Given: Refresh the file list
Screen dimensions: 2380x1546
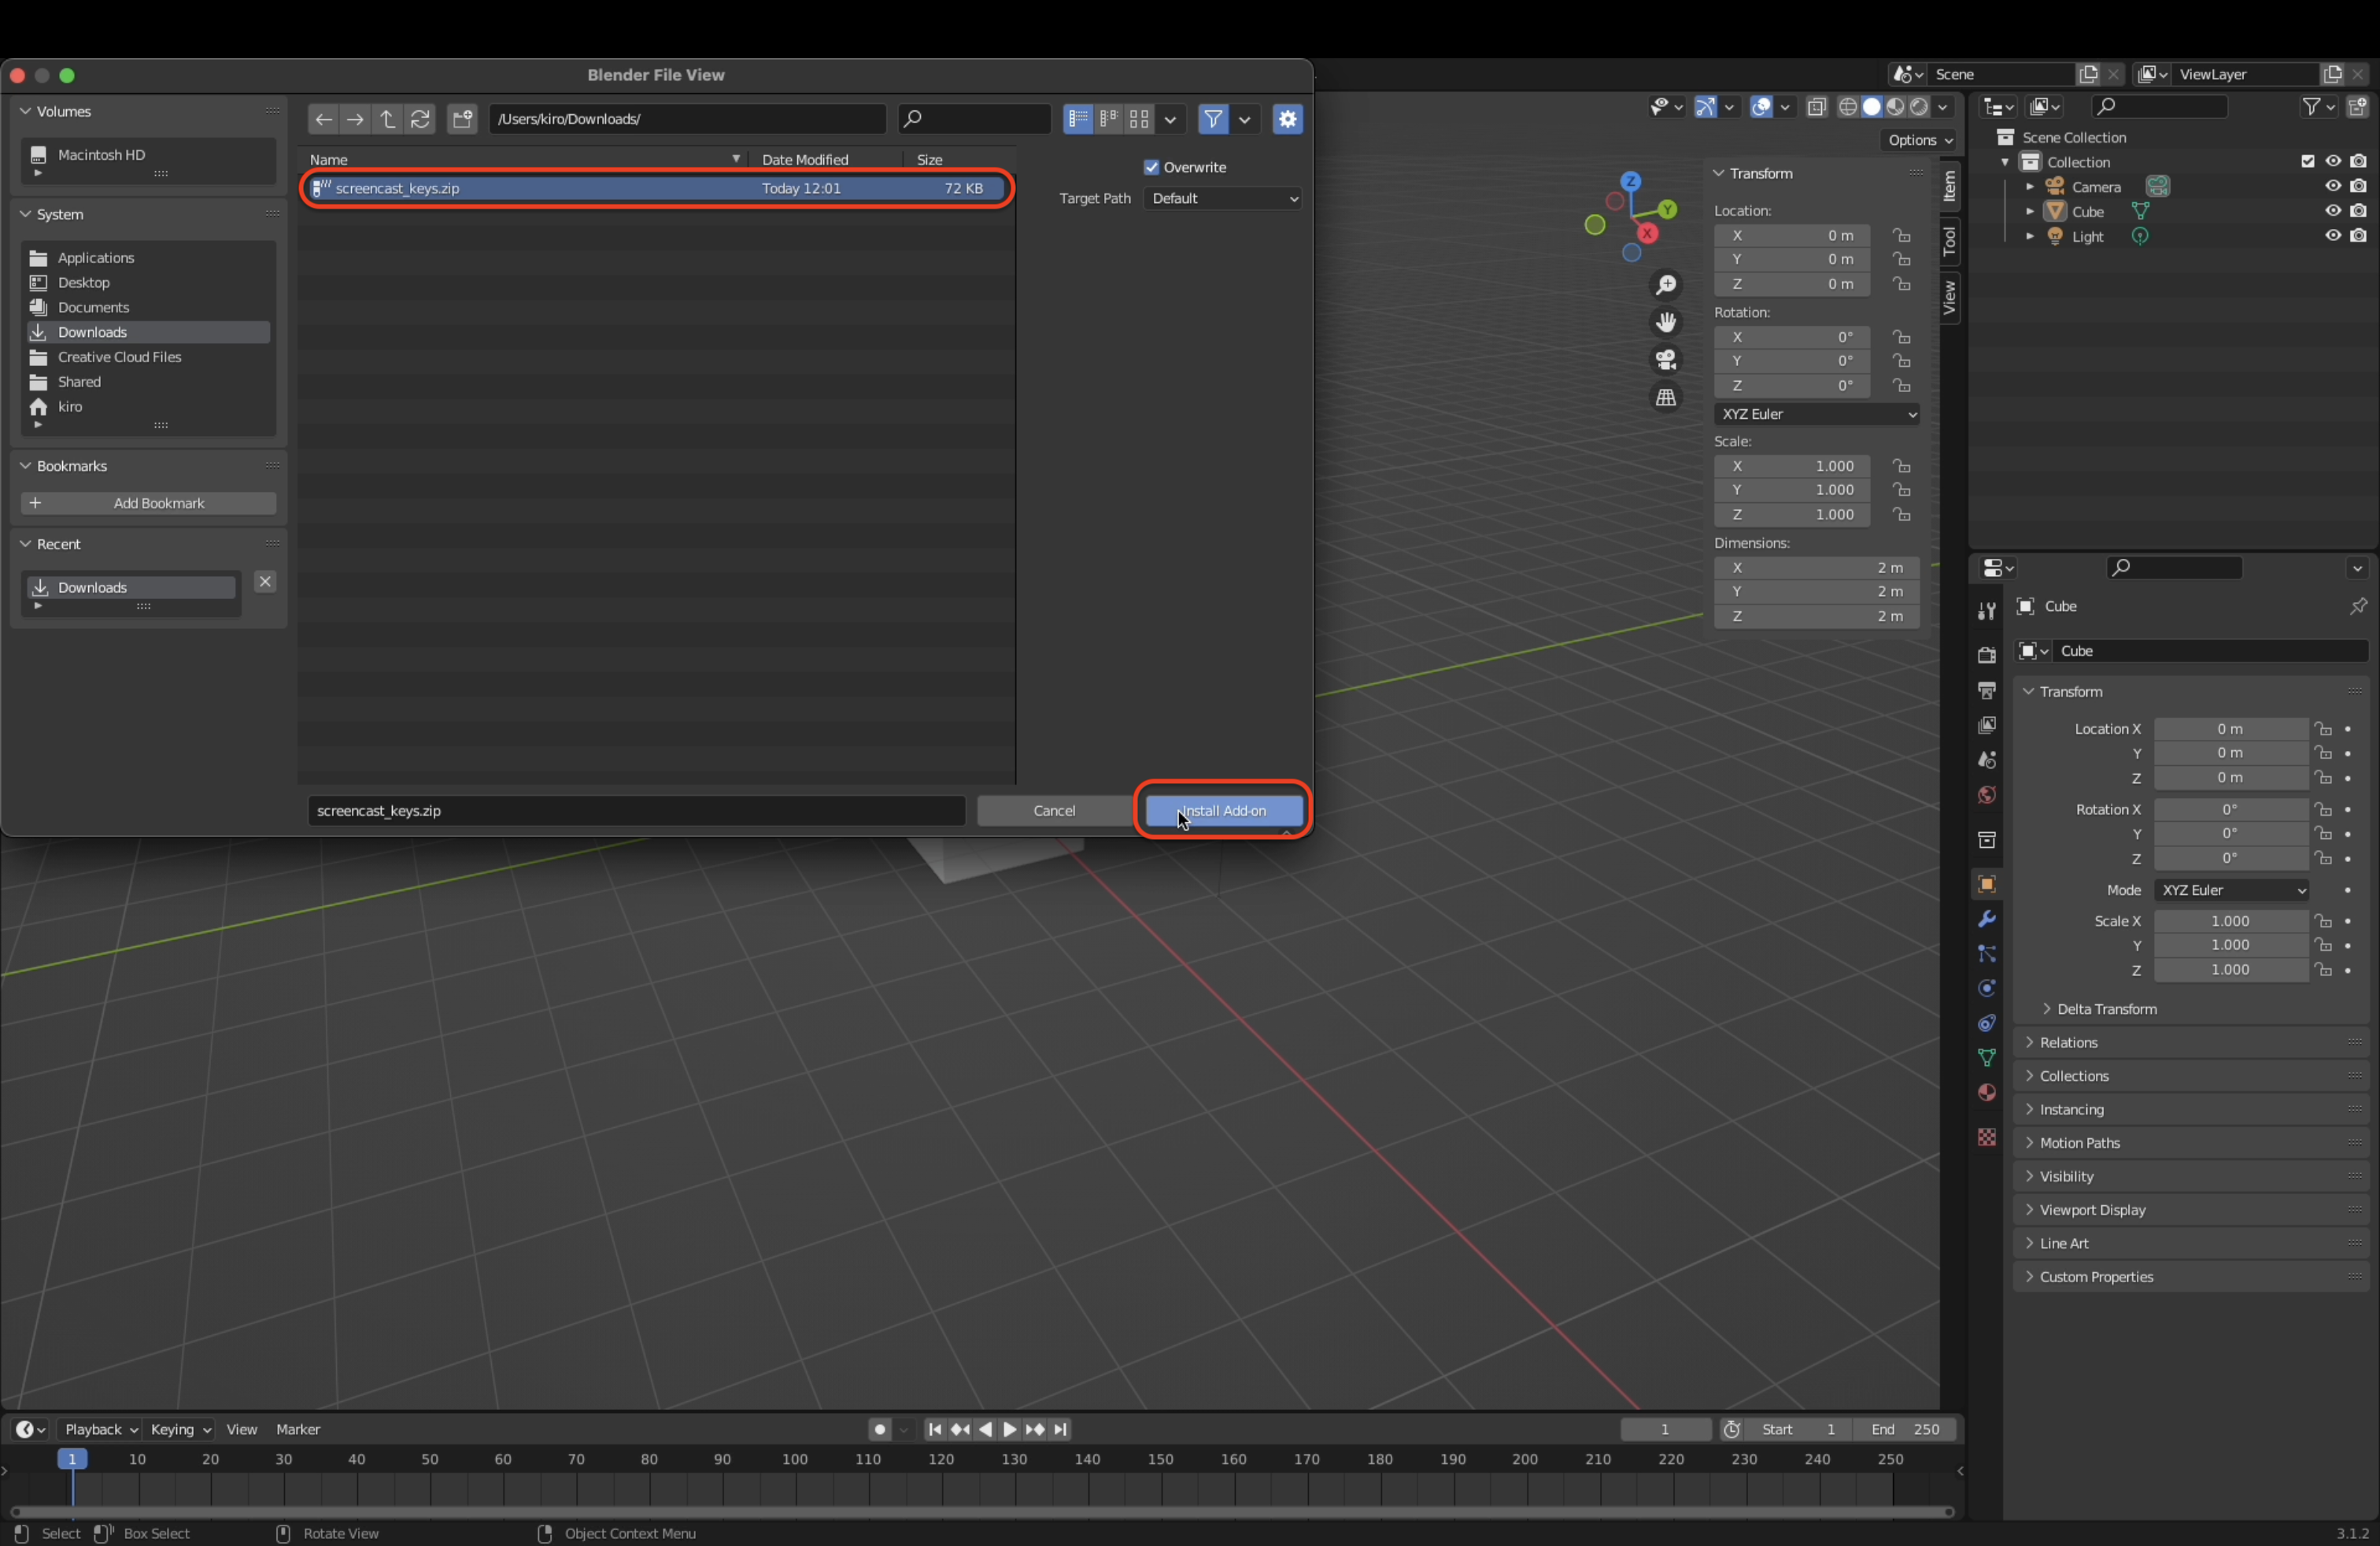Looking at the screenshot, I should (x=420, y=119).
